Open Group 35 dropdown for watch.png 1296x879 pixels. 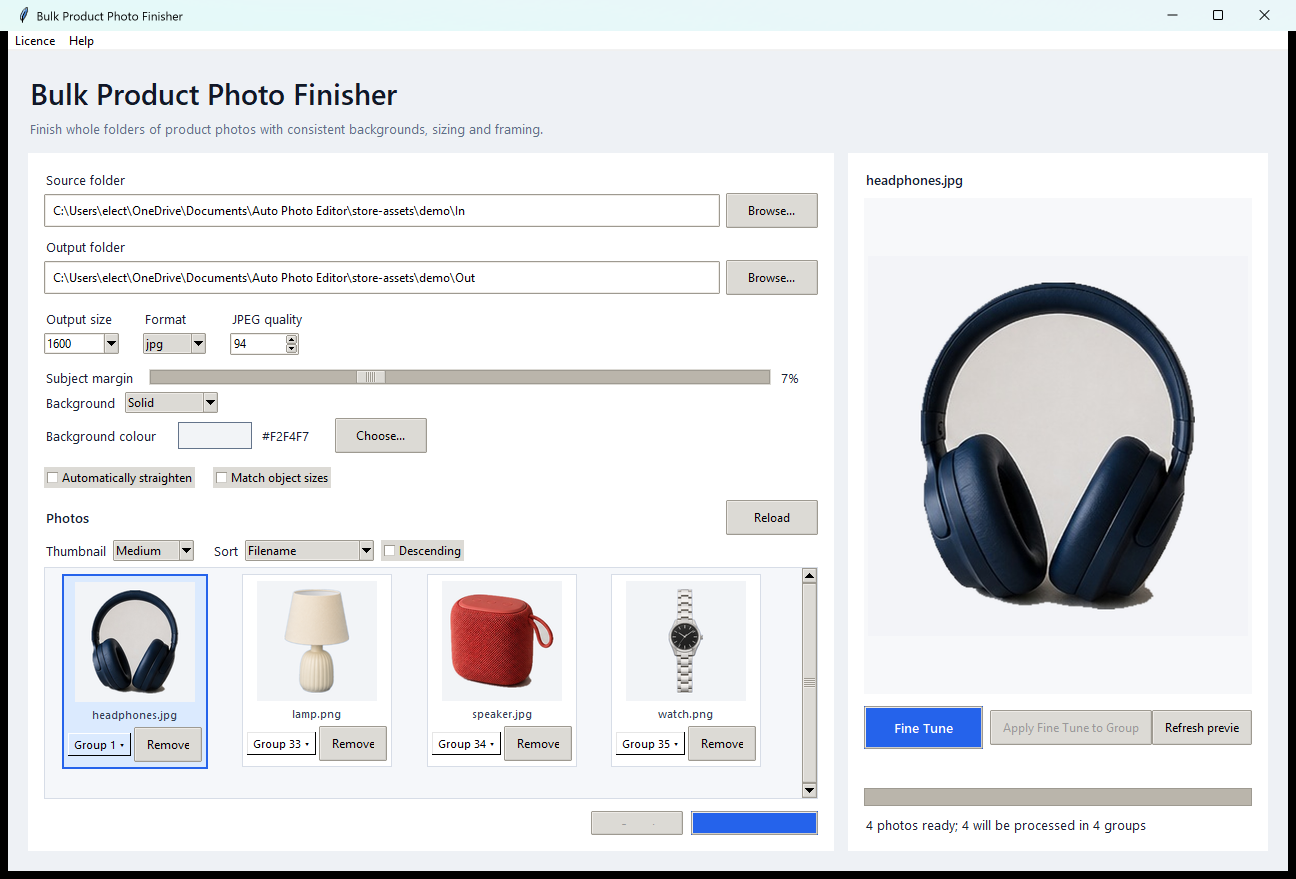tap(650, 744)
